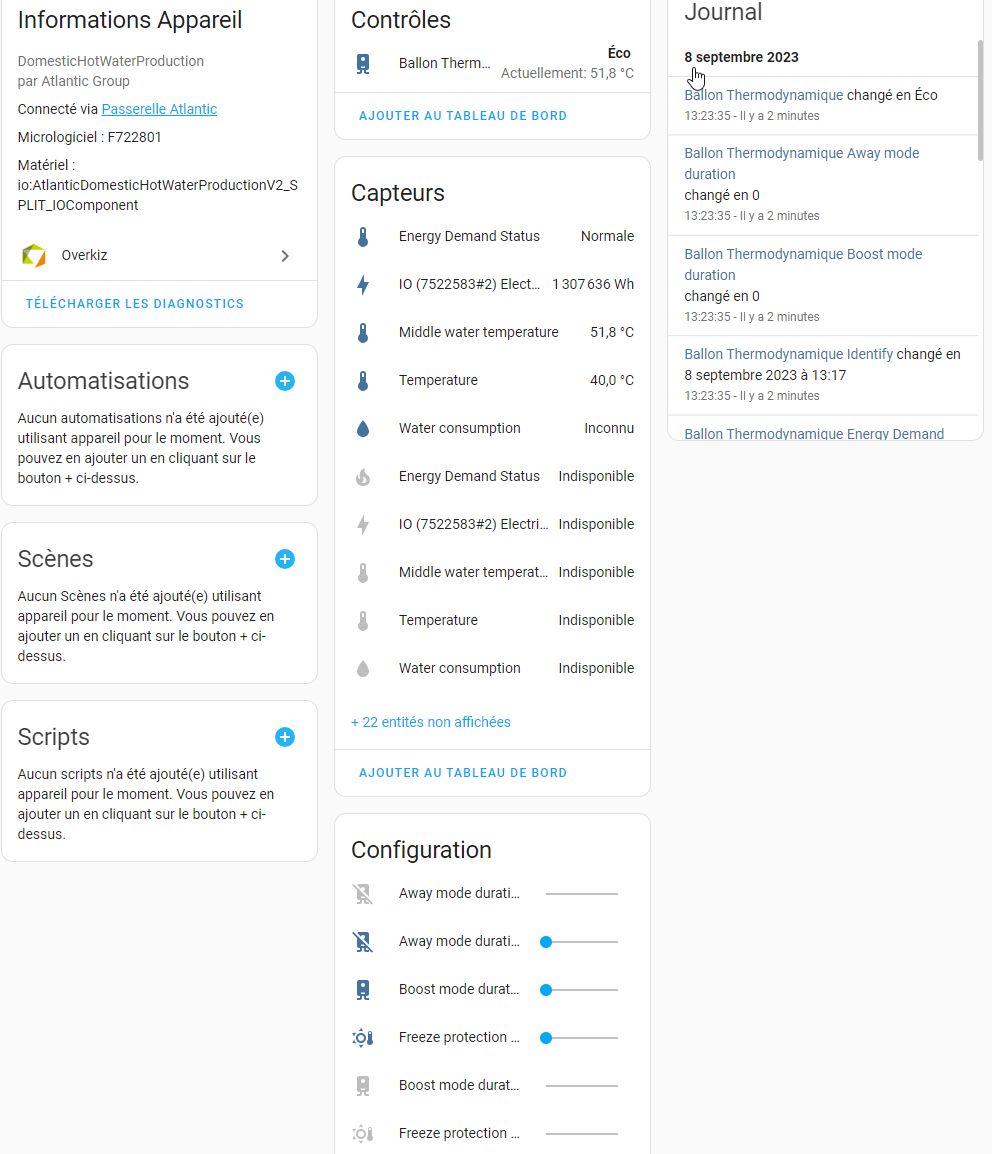The image size is (992, 1154).
Task: Click the plus icon next to Automatisations
Action: [x=285, y=381]
